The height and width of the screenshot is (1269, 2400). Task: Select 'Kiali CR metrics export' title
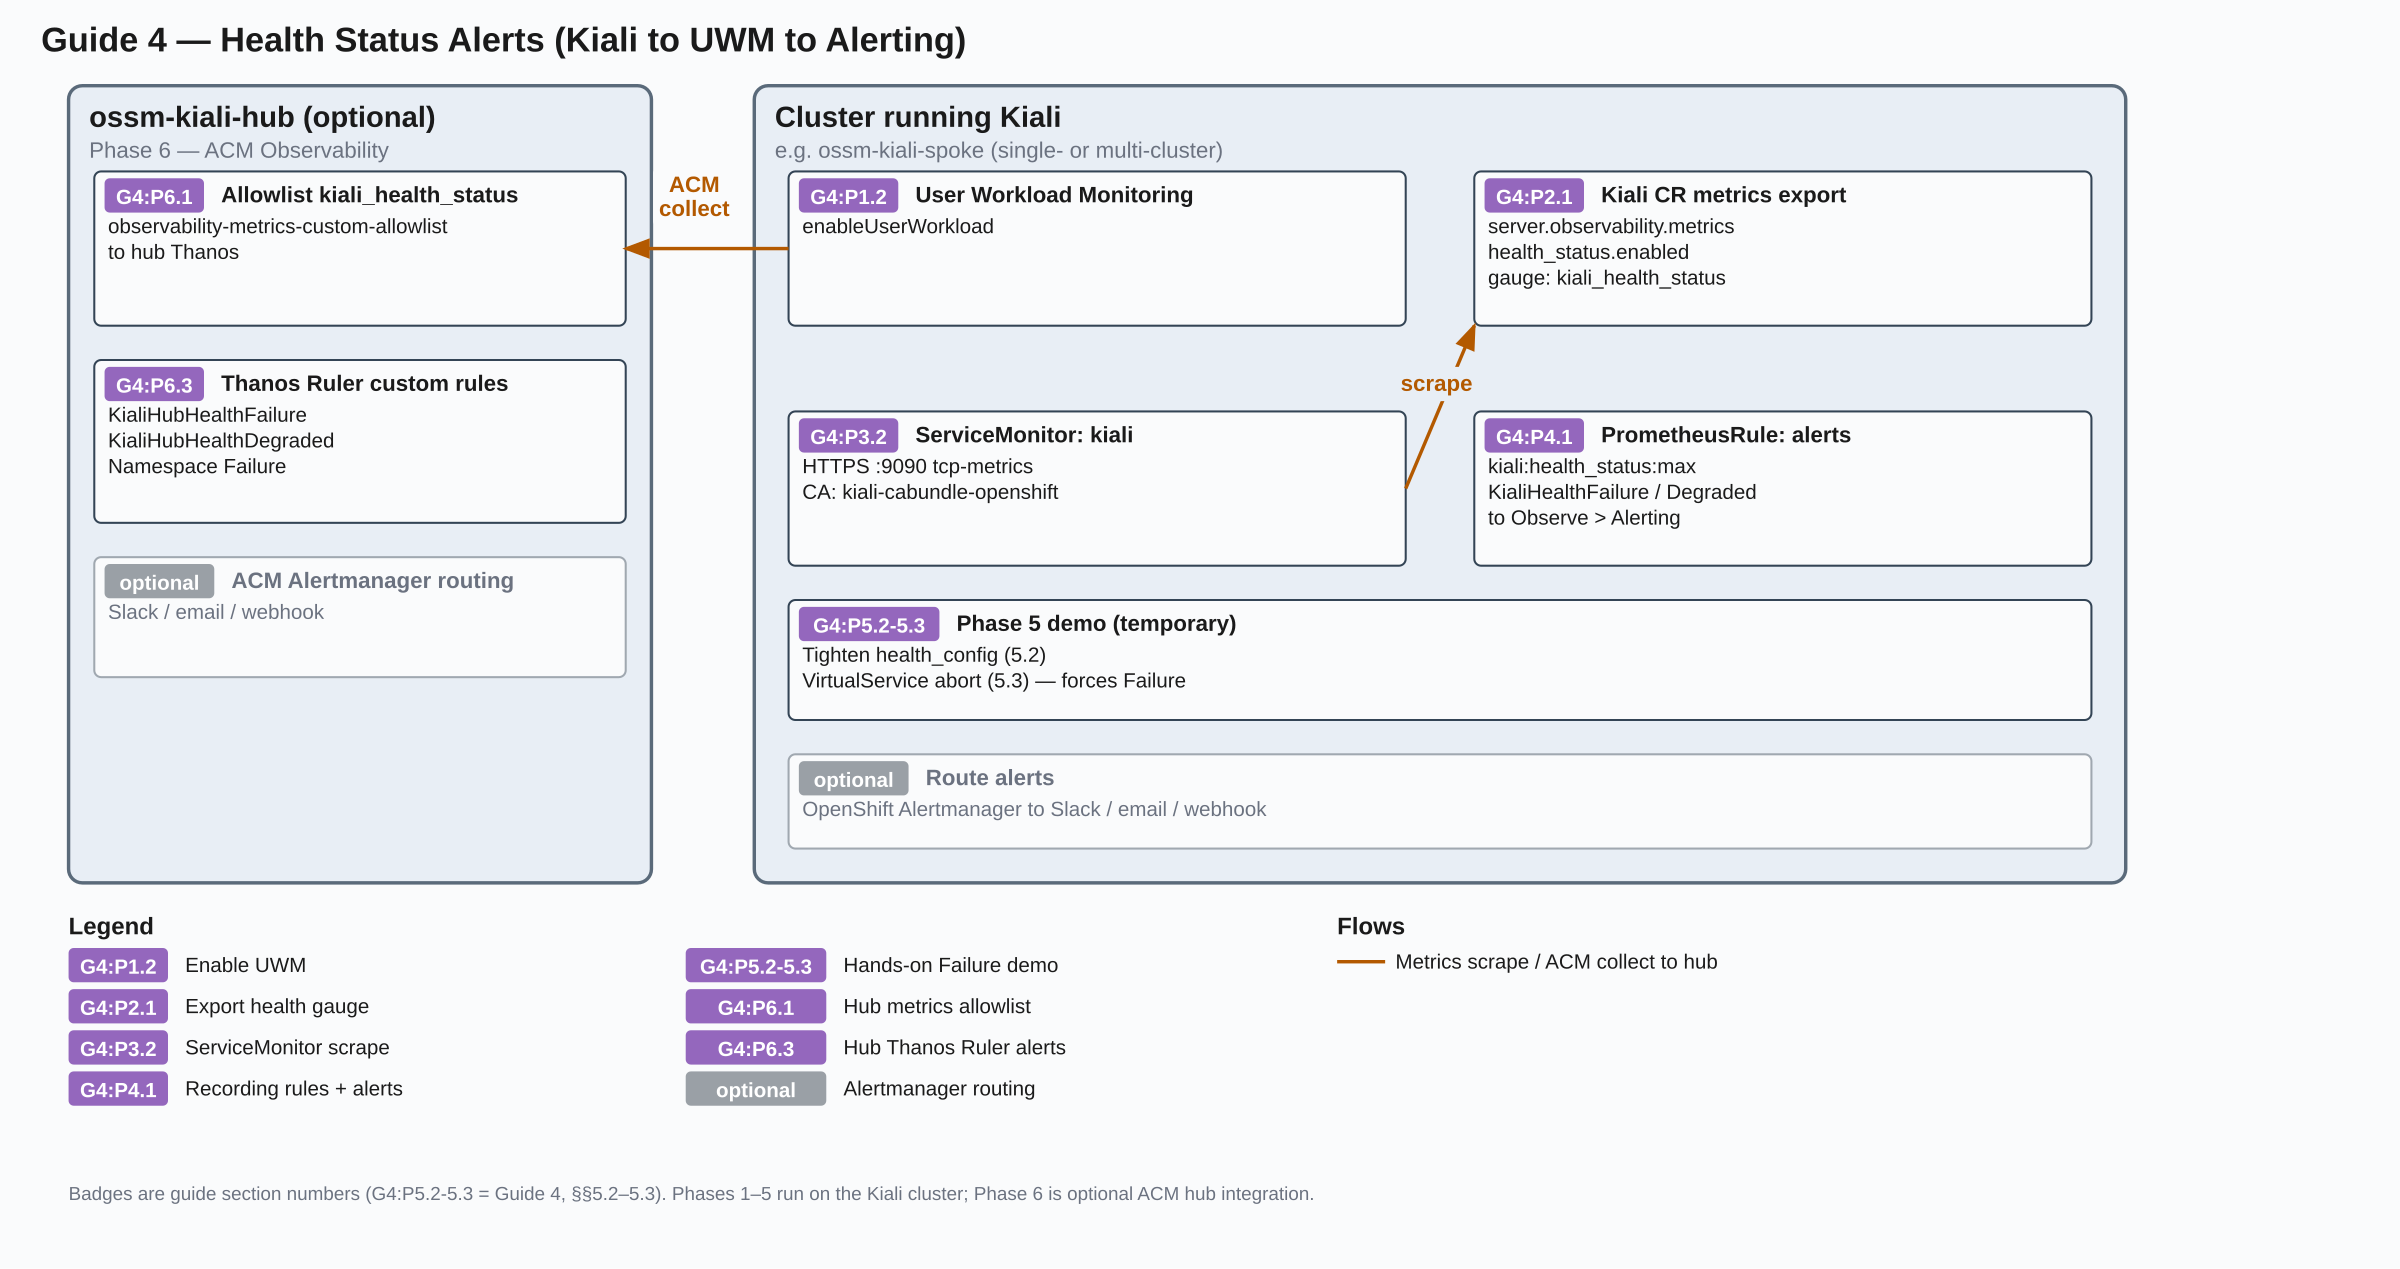pyautogui.click(x=1723, y=195)
